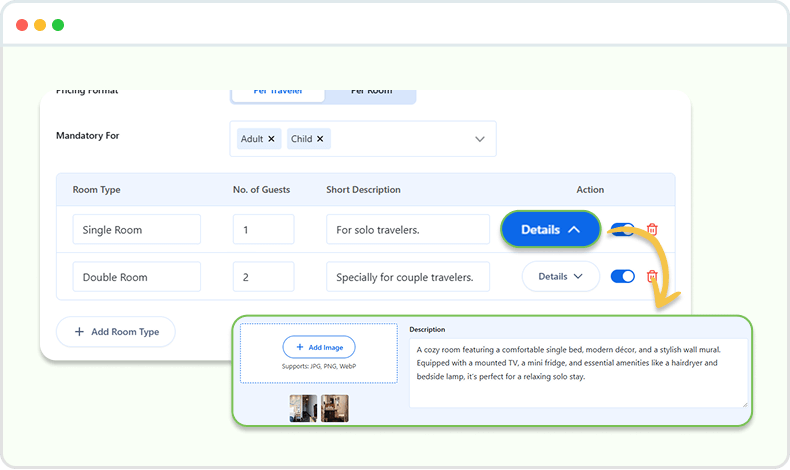790x470 pixels.
Task: Delete the Double Room row
Action: click(652, 277)
